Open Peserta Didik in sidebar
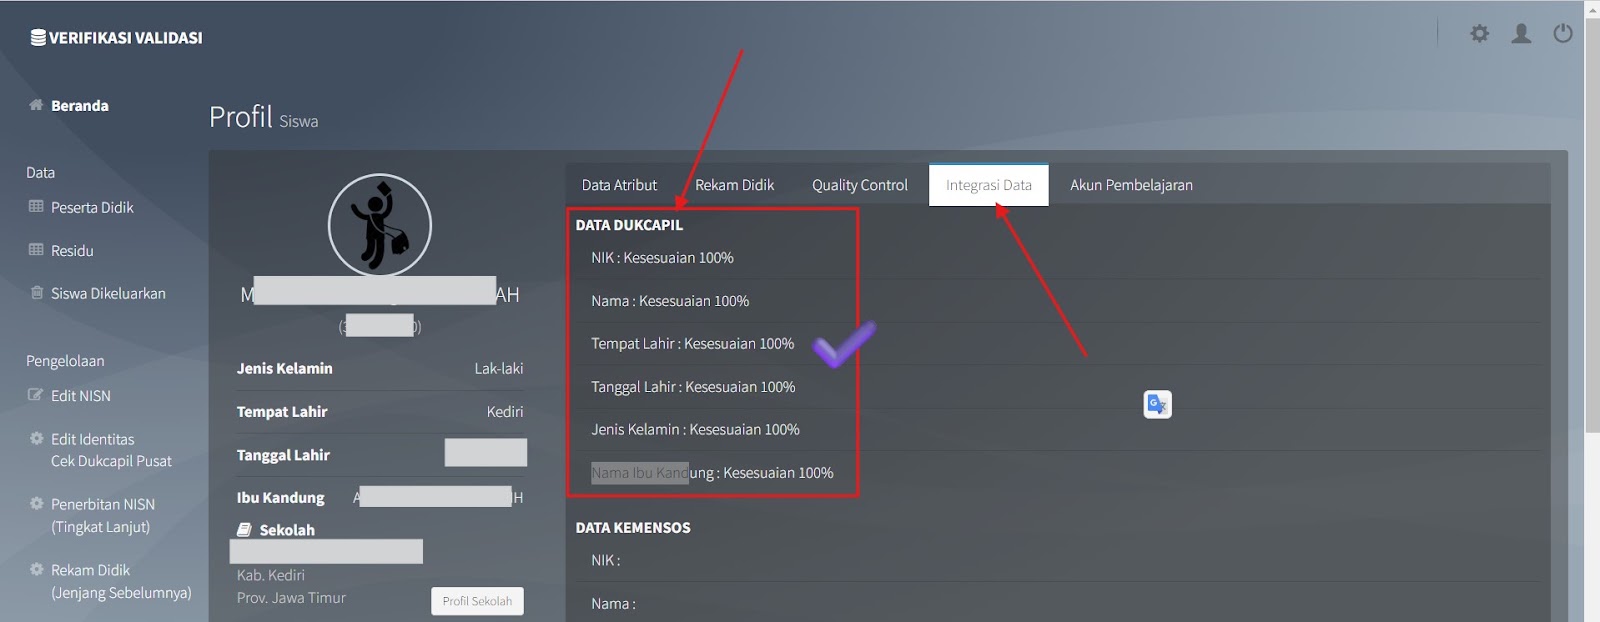Viewport: 1600px width, 622px height. 92,207
